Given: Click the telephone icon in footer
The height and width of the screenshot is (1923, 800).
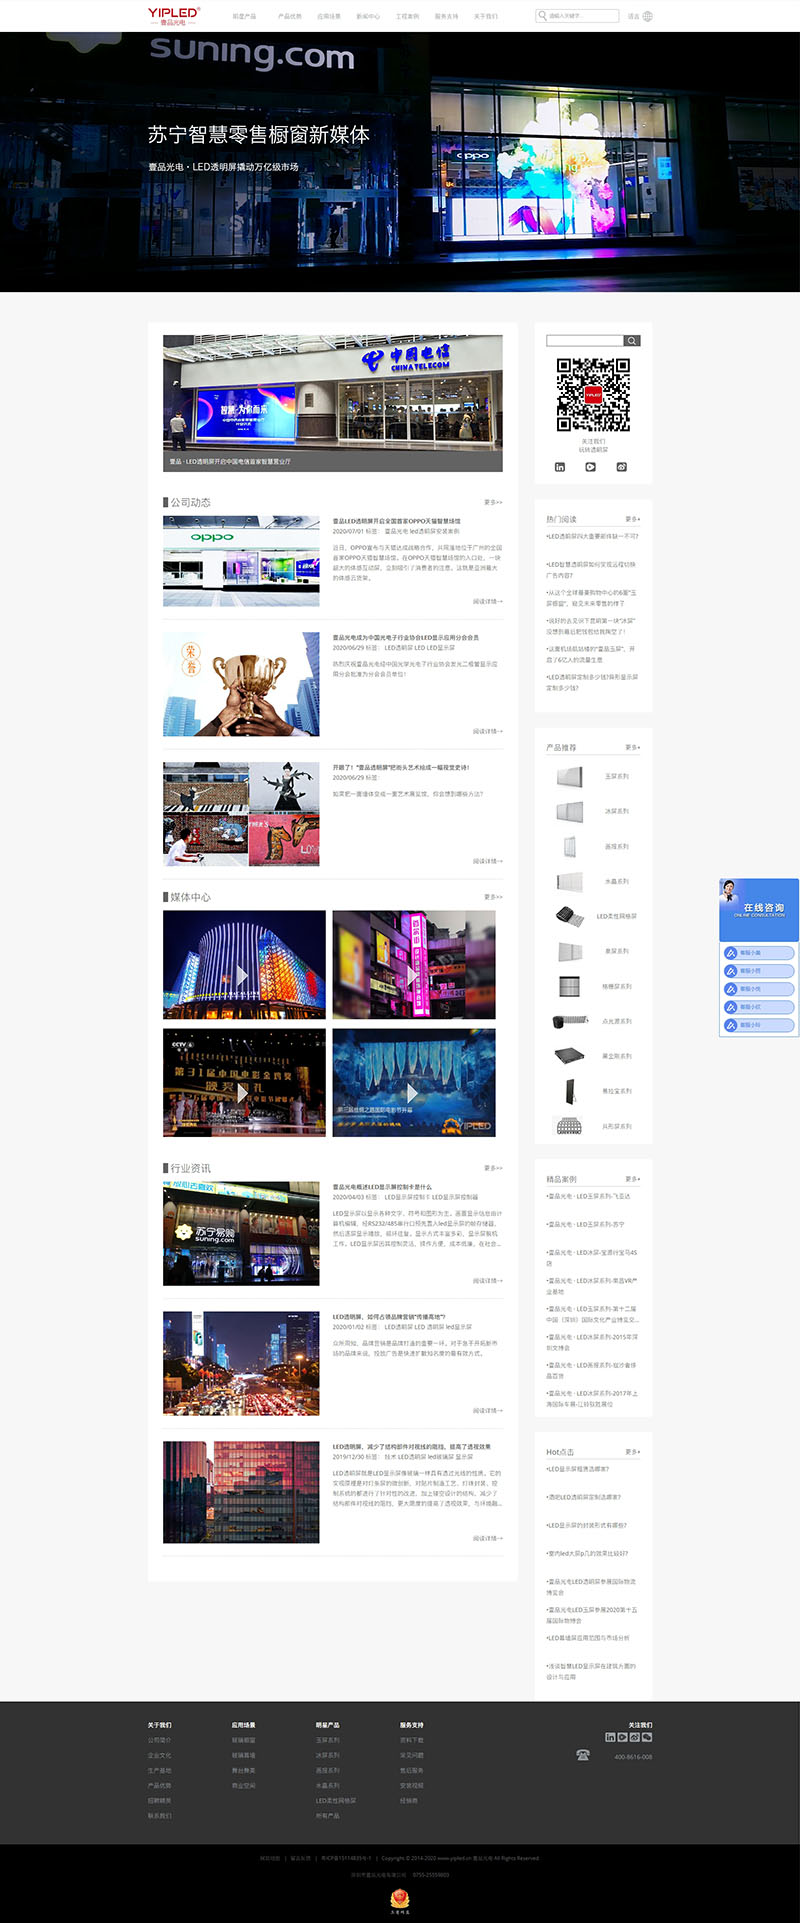Looking at the screenshot, I should 583,1755.
